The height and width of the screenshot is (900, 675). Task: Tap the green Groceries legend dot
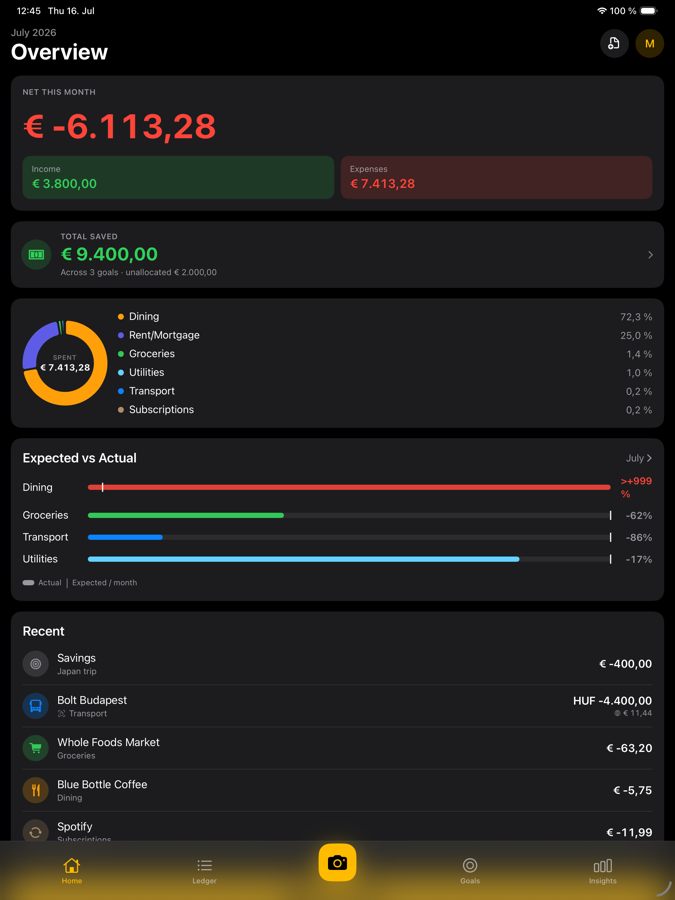click(x=121, y=354)
